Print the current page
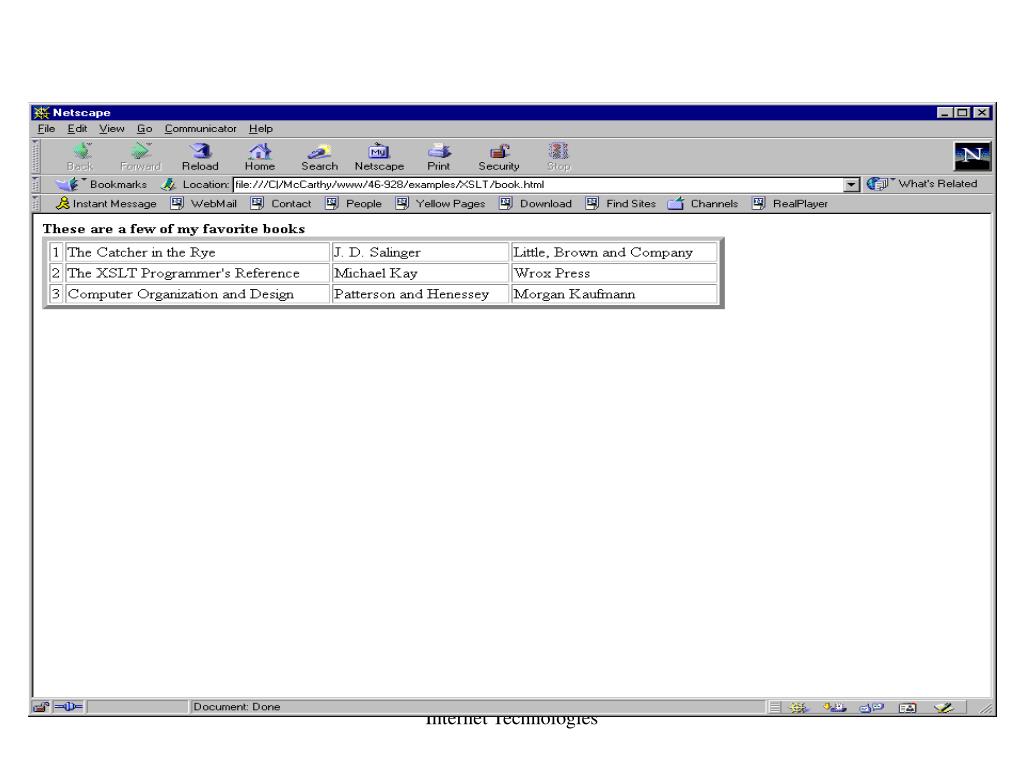Image resolution: width=1024 pixels, height=768 pixels. [438, 156]
